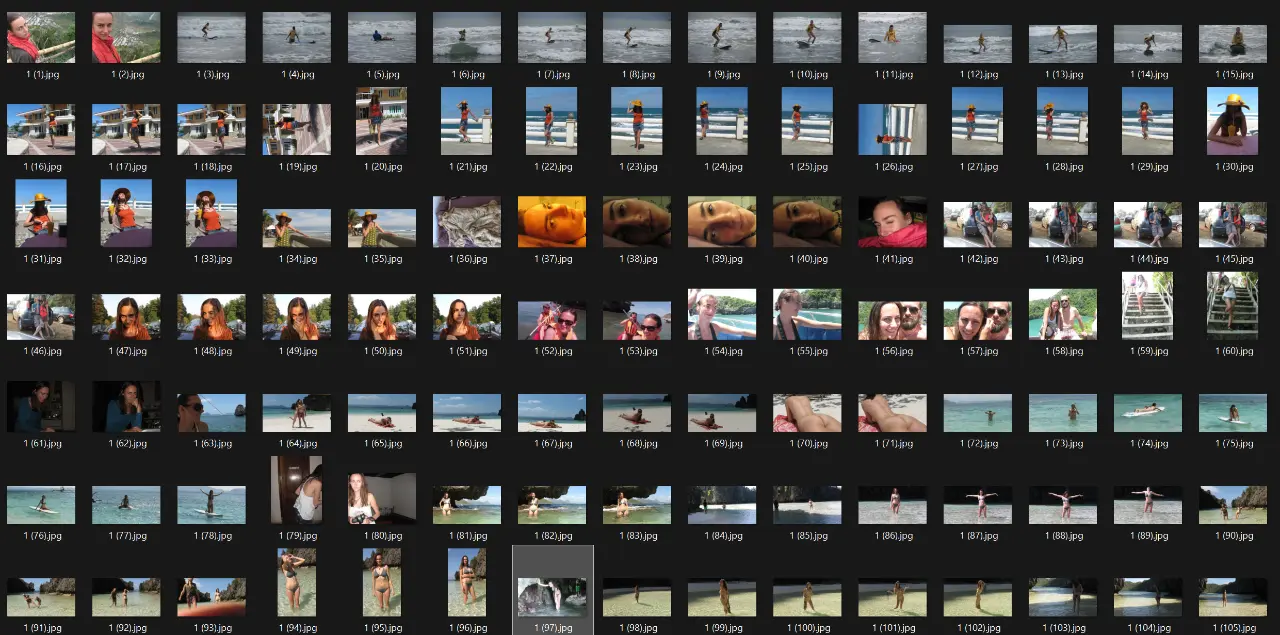
Task: Select the dark photo thumbnail 1 (61).jpg
Action: [41, 406]
